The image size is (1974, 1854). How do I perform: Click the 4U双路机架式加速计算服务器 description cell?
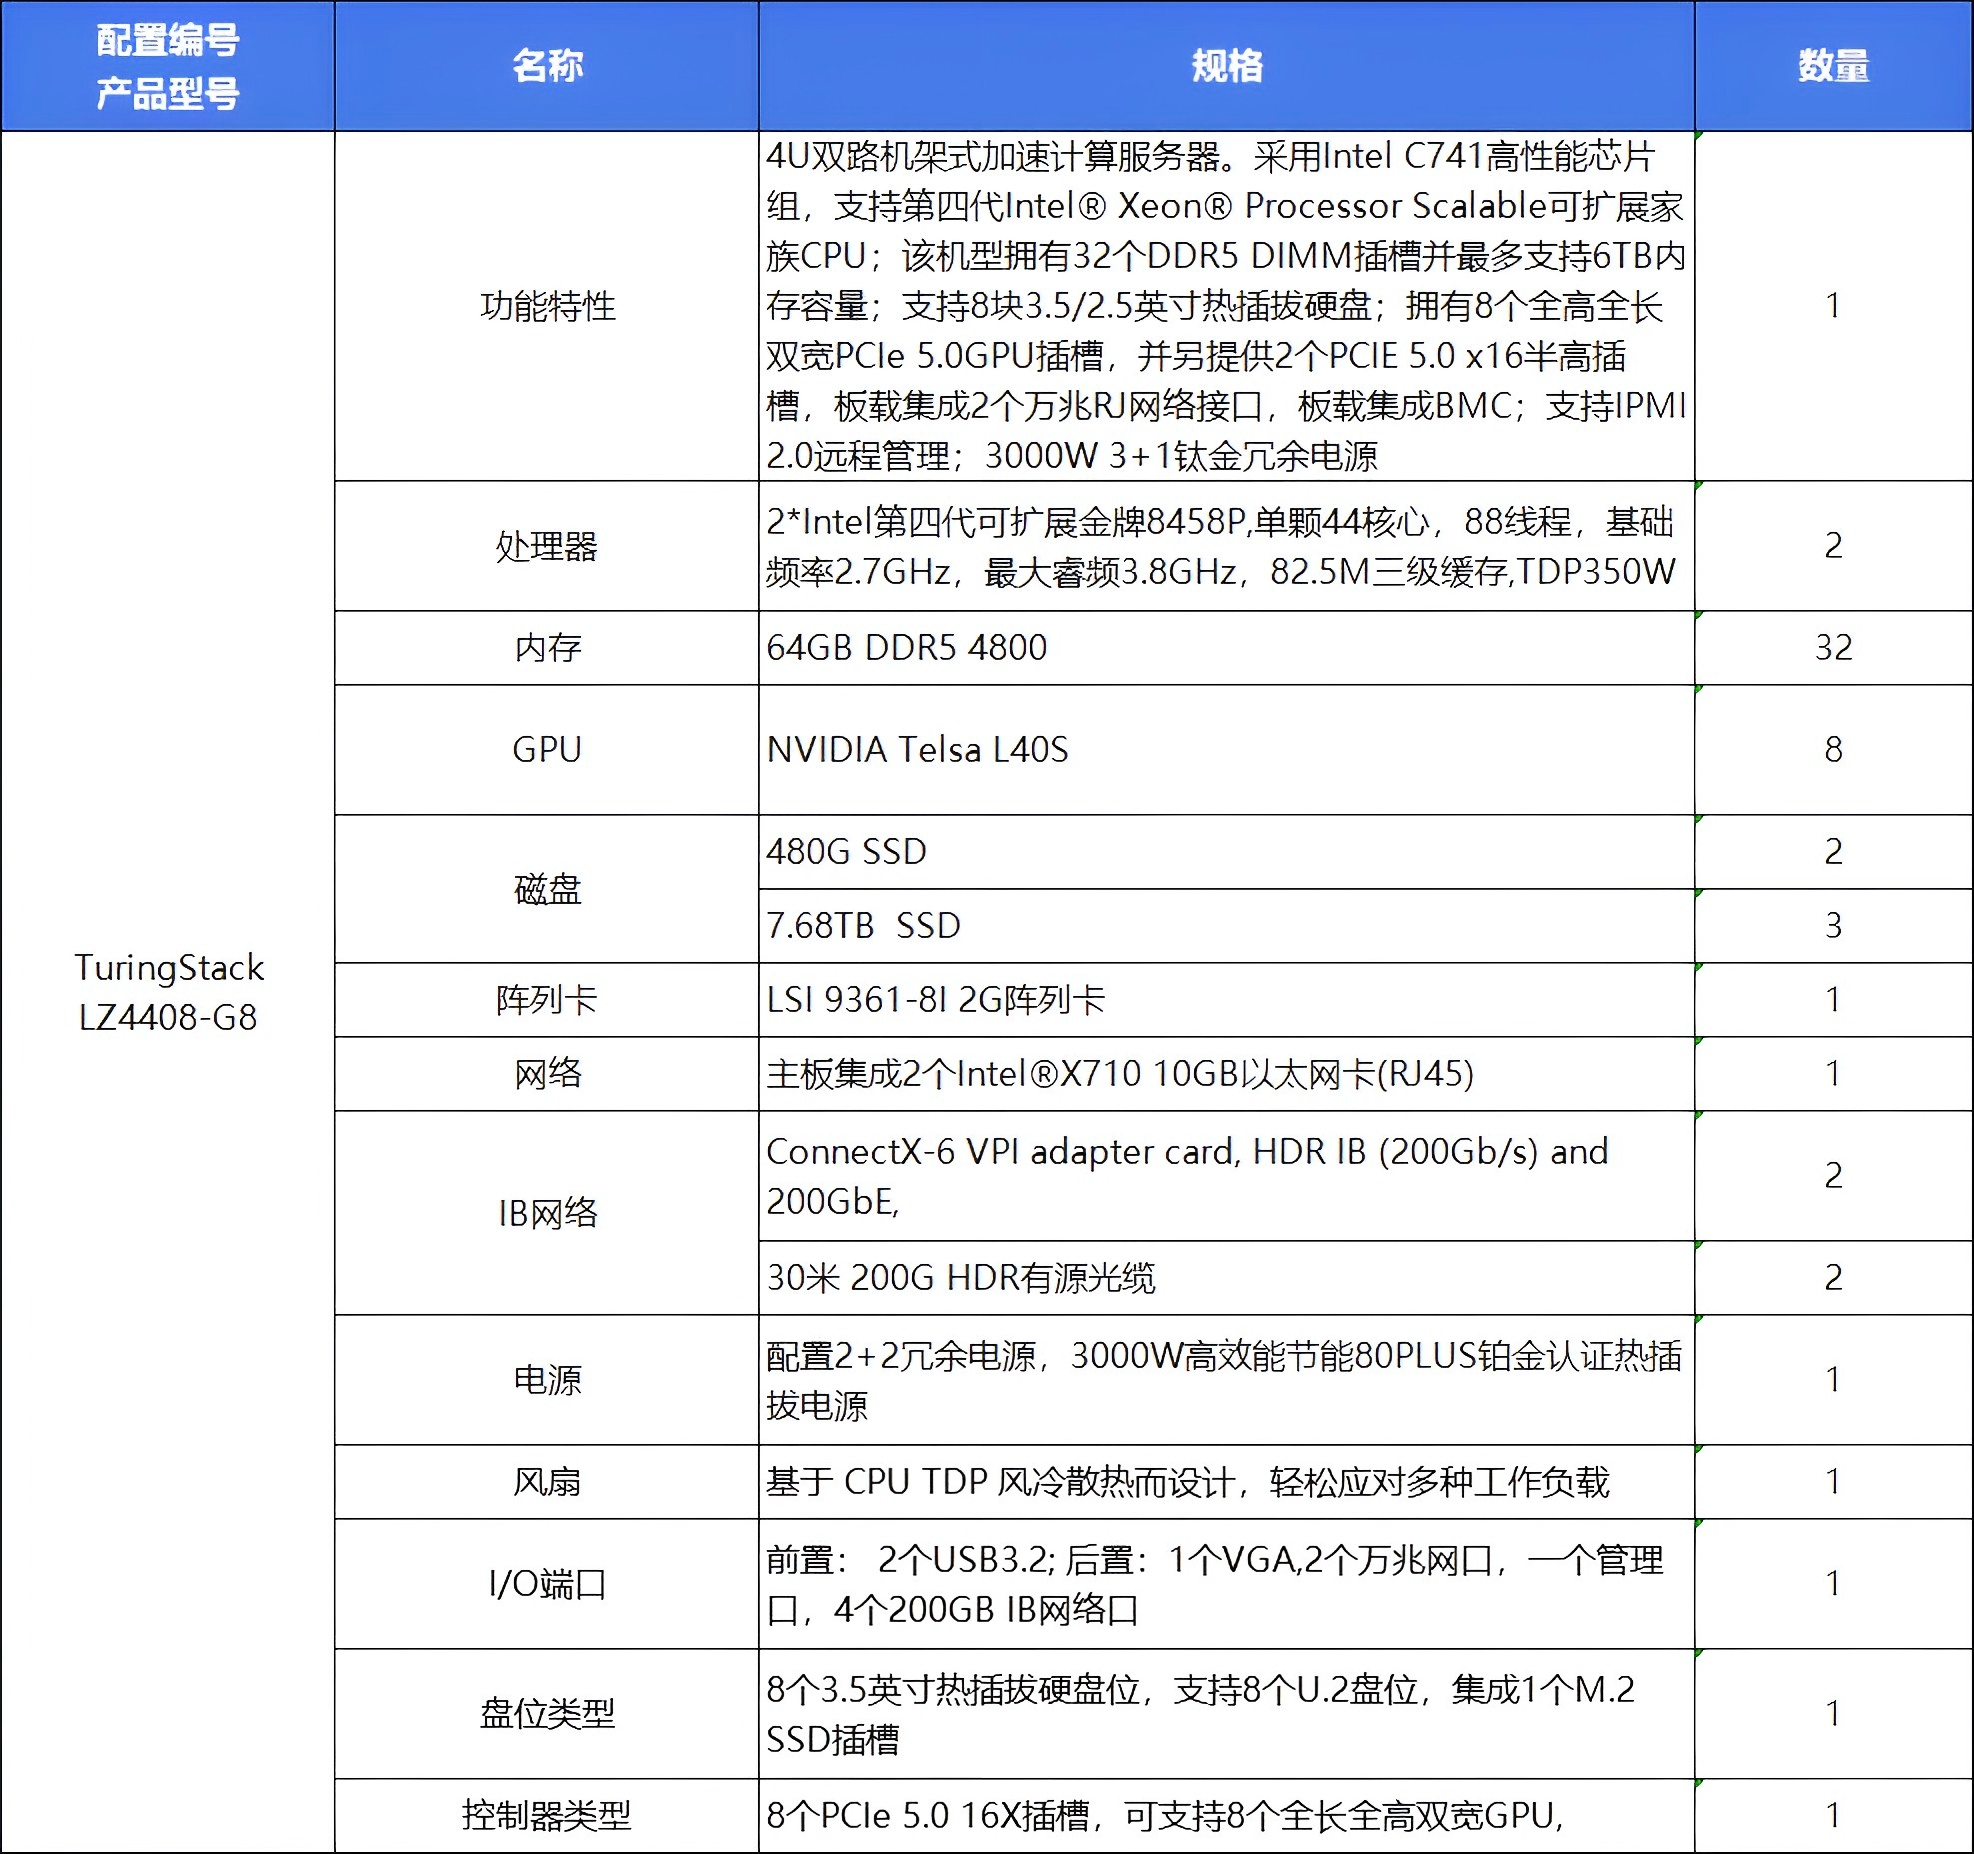point(1227,306)
